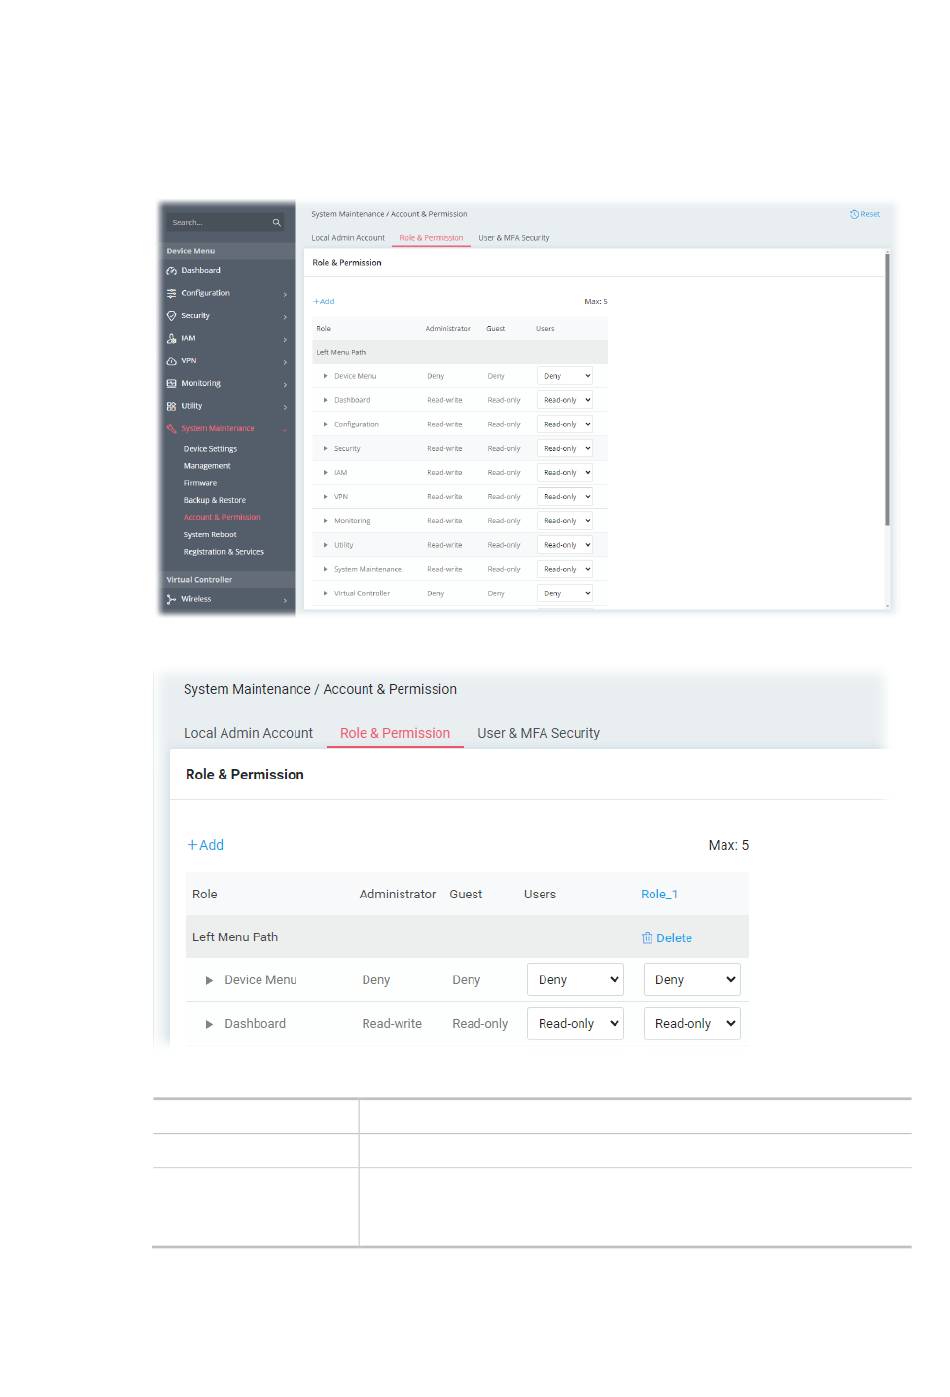Expand the Dashboard row in the lower enlarged table
The height and width of the screenshot is (1397, 950).
(x=209, y=1025)
